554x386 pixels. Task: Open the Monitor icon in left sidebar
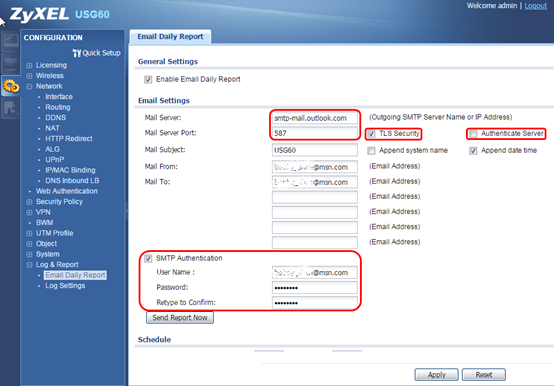pos(10,64)
